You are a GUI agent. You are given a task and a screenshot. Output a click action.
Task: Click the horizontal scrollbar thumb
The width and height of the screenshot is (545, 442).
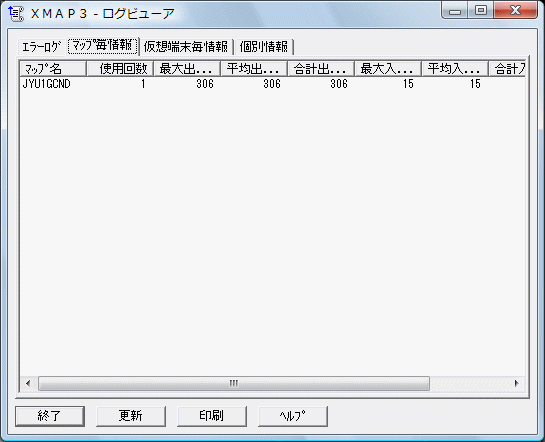pos(234,384)
